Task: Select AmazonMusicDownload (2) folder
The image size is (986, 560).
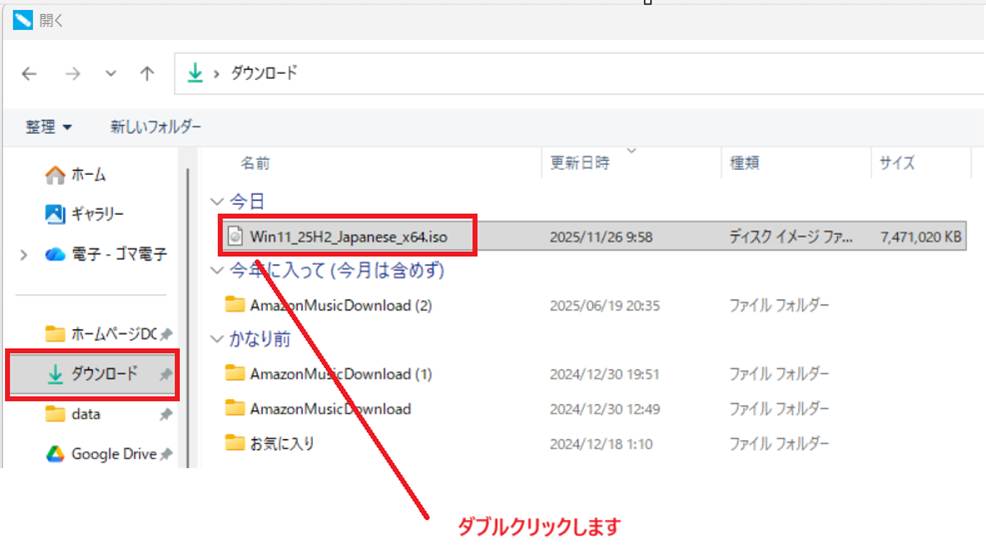Action: (340, 305)
